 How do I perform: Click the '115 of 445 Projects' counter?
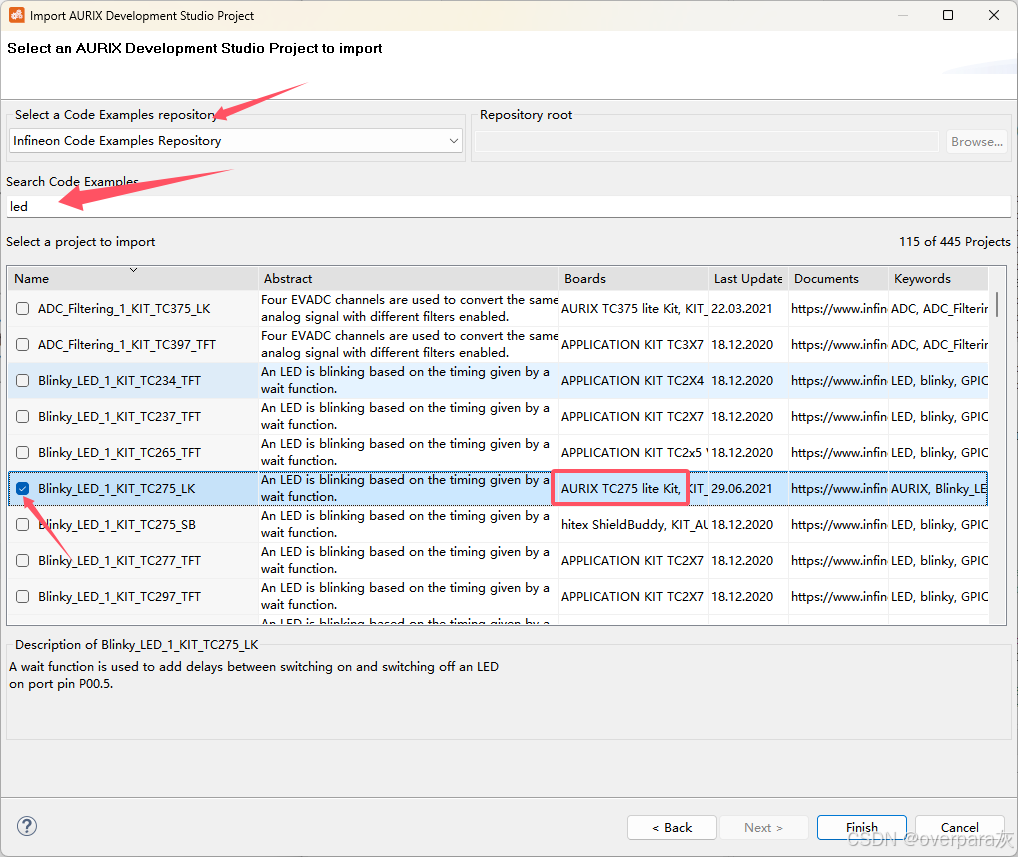954,242
